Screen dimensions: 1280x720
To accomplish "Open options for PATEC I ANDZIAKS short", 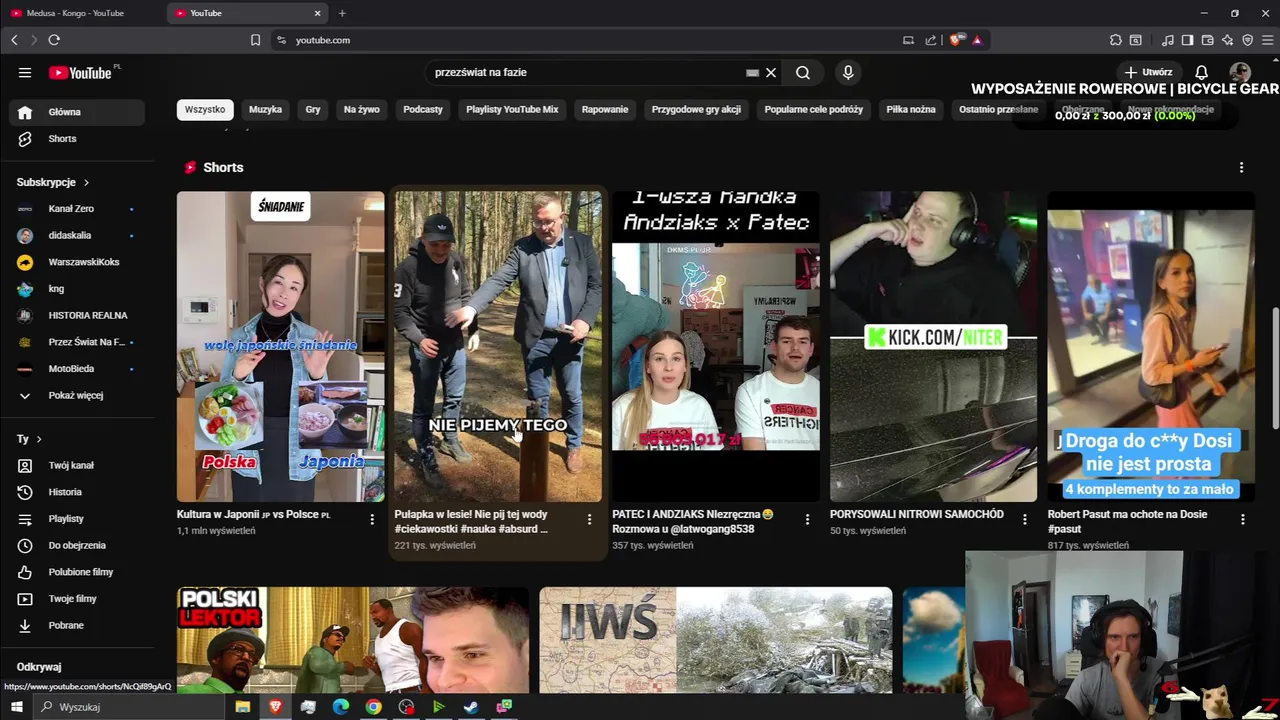I will [x=807, y=519].
